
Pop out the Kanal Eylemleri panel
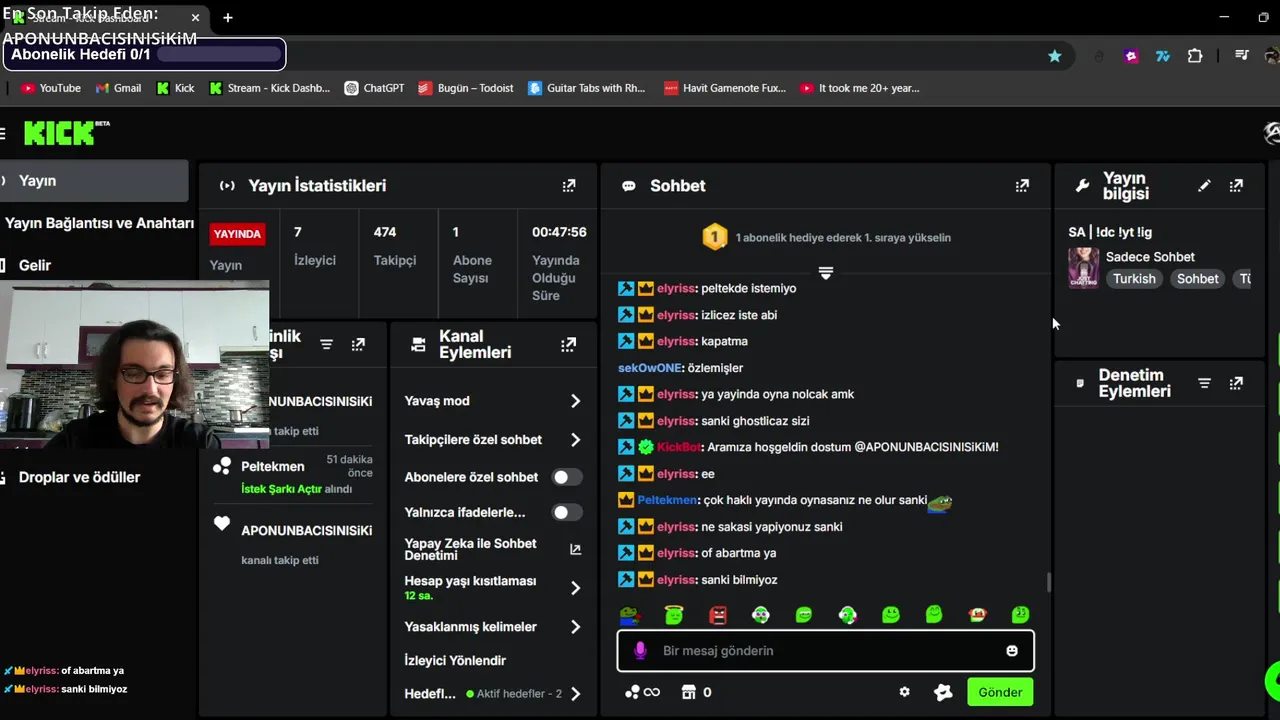pos(569,344)
